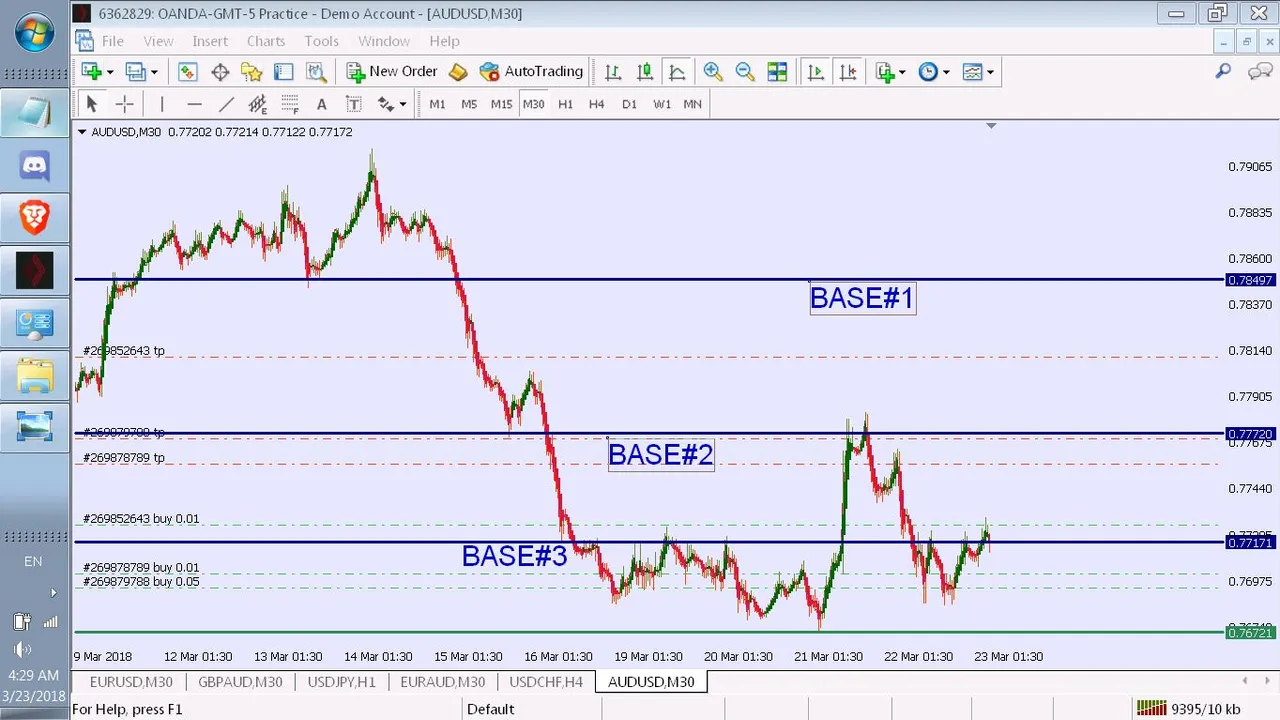The width and height of the screenshot is (1280, 720).
Task: Switch to the USDJPY,H1 chart tab
Action: pos(342,682)
